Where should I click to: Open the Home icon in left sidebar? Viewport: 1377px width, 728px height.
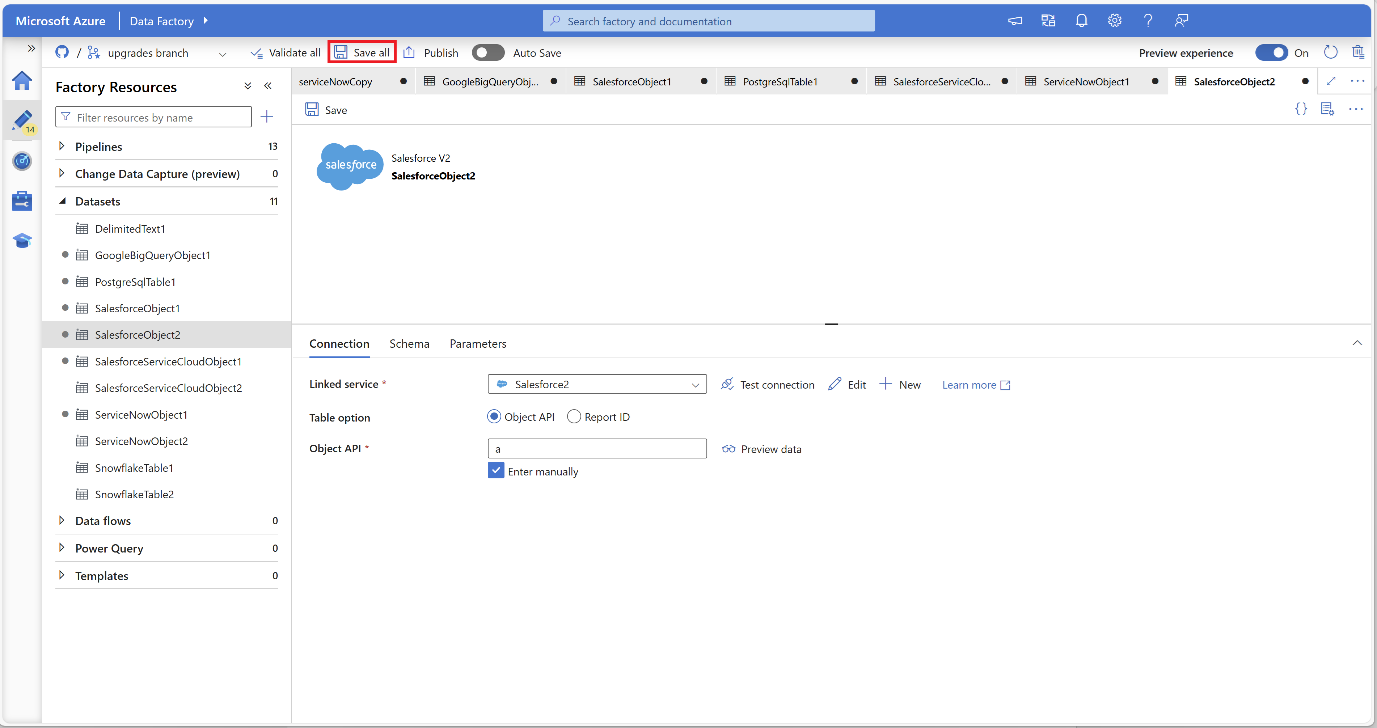coord(22,81)
